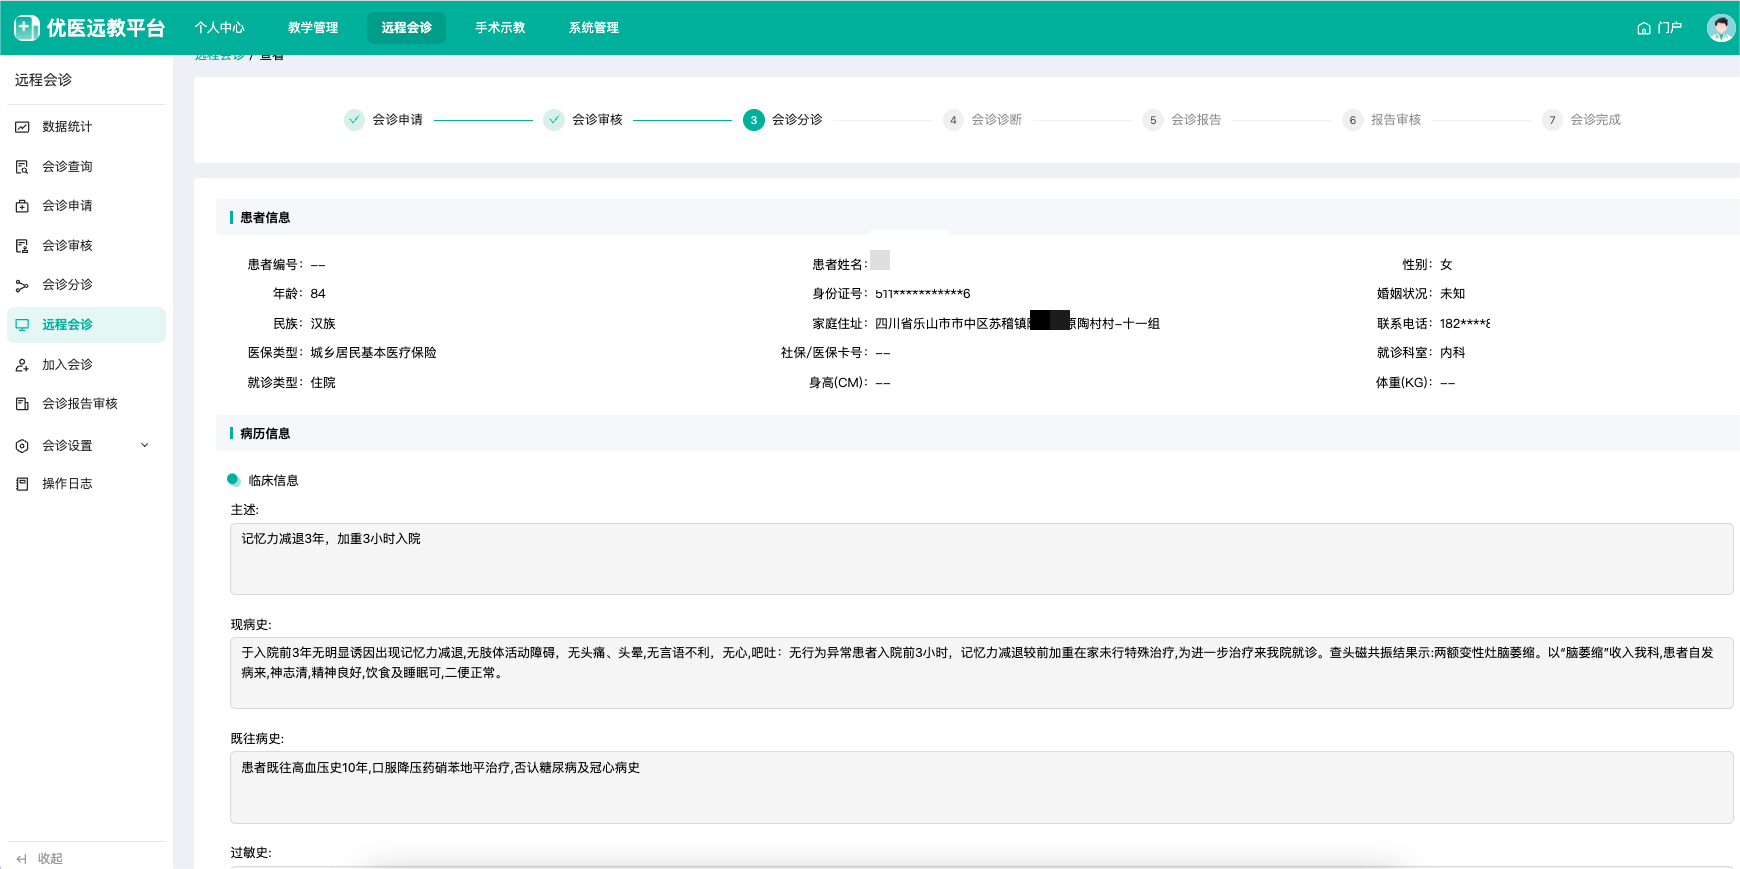Open 系统管理 in top navigation
Image resolution: width=1740 pixels, height=869 pixels.
[594, 28]
